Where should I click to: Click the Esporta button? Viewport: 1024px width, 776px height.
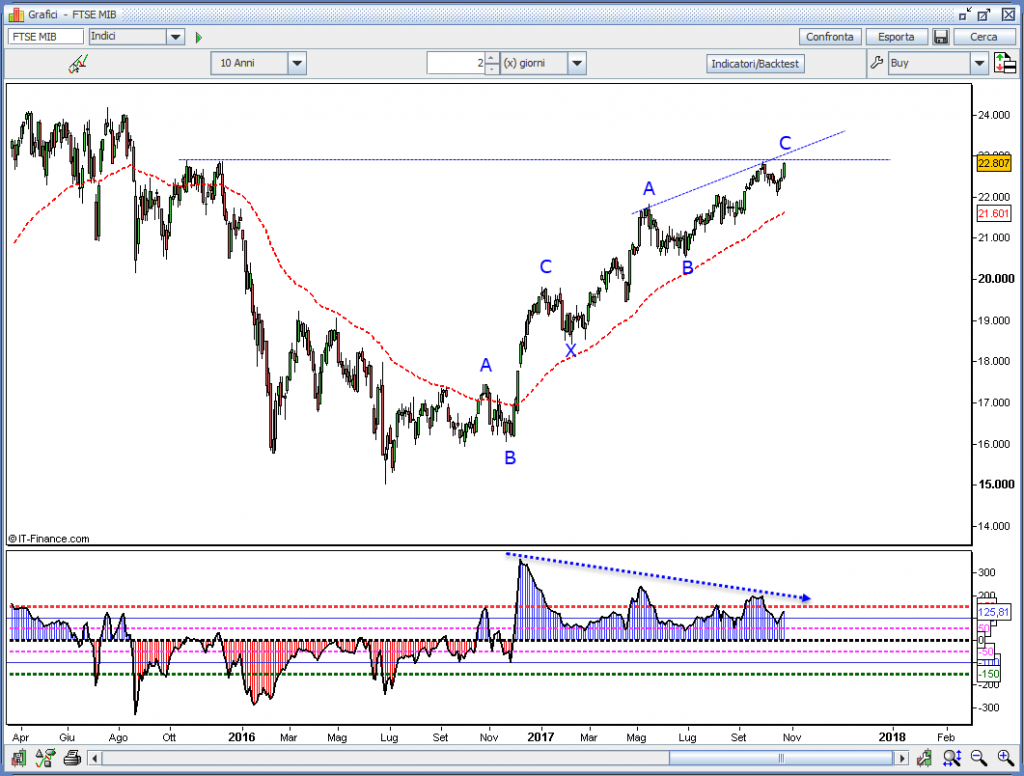click(x=895, y=37)
